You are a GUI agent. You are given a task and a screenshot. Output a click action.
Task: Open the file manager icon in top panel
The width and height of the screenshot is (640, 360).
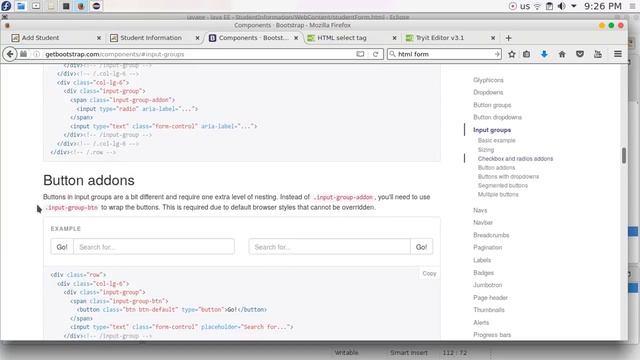click(21, 6)
